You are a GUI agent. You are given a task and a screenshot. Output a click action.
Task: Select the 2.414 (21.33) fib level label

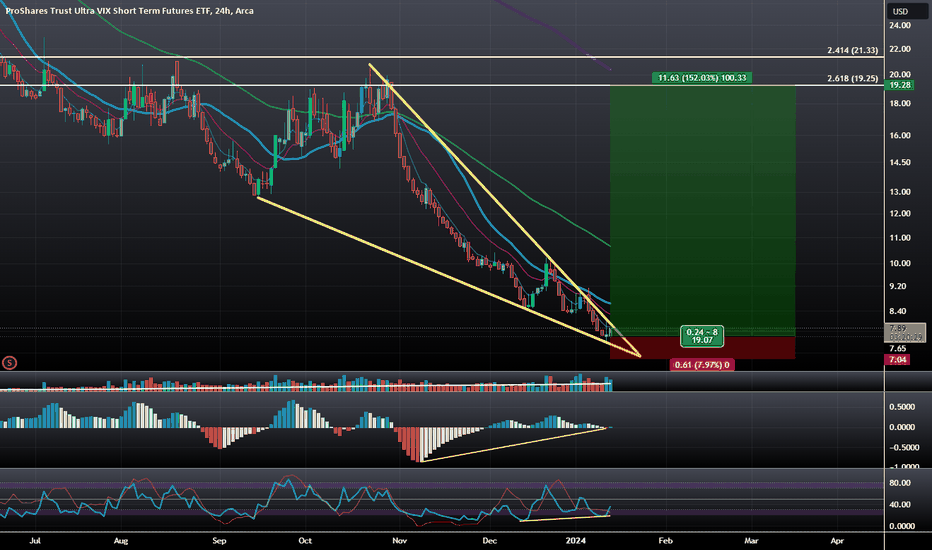coord(852,51)
